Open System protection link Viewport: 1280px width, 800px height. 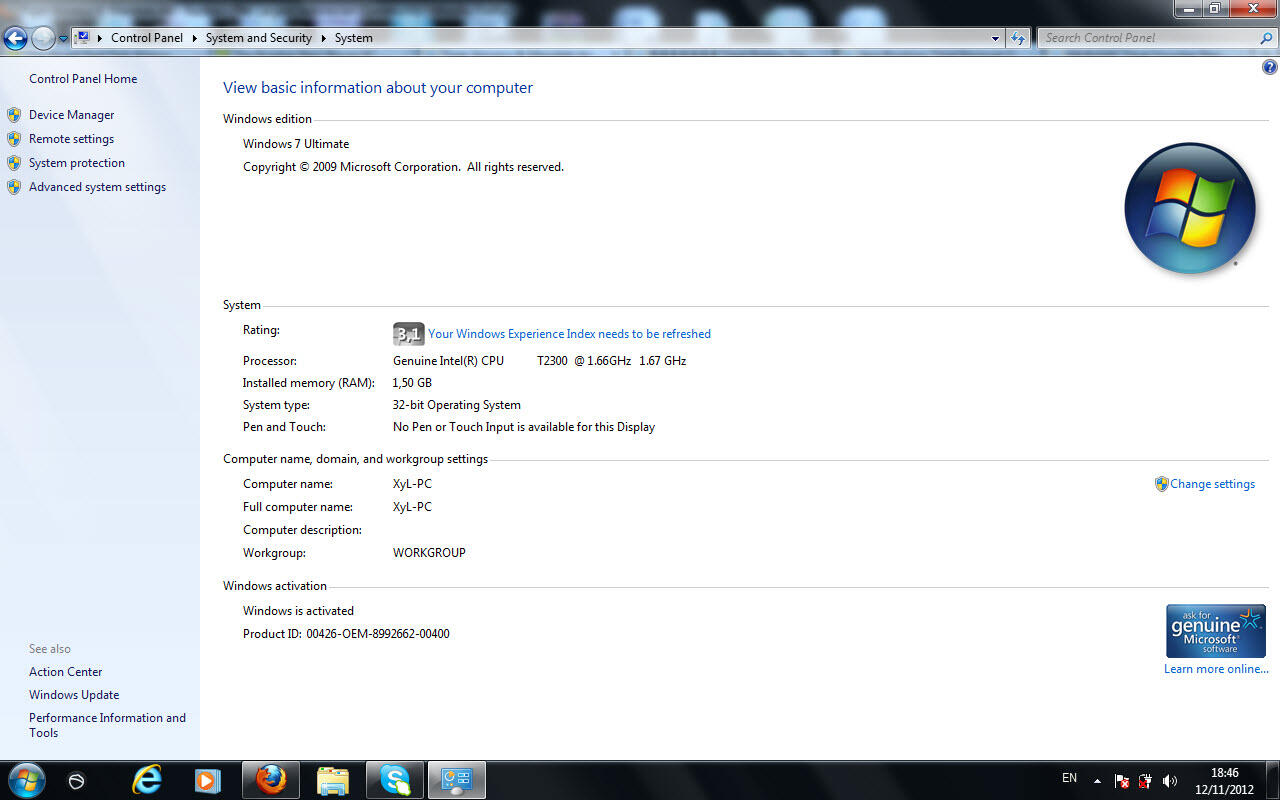pos(77,163)
